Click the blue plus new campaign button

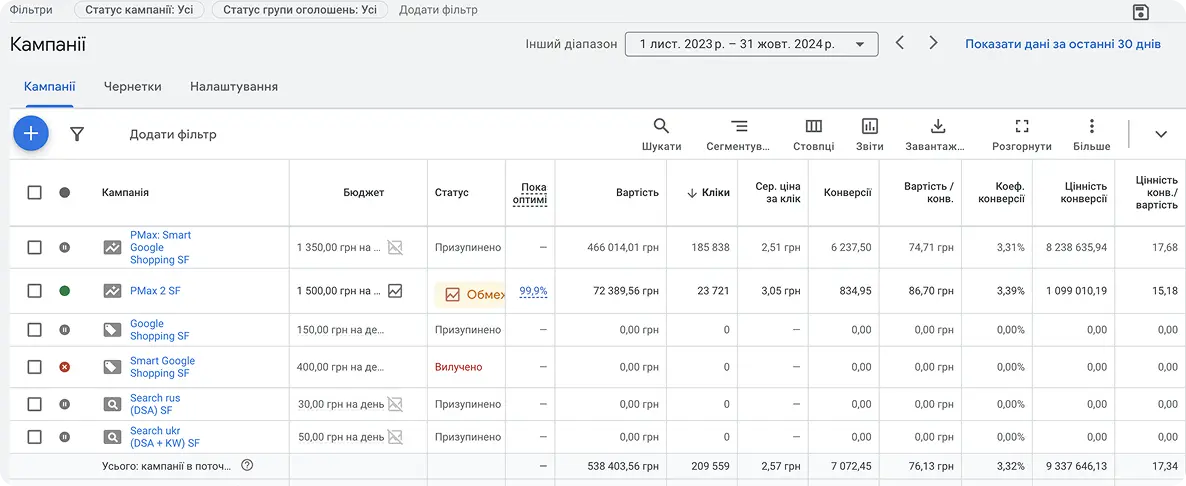coord(31,133)
